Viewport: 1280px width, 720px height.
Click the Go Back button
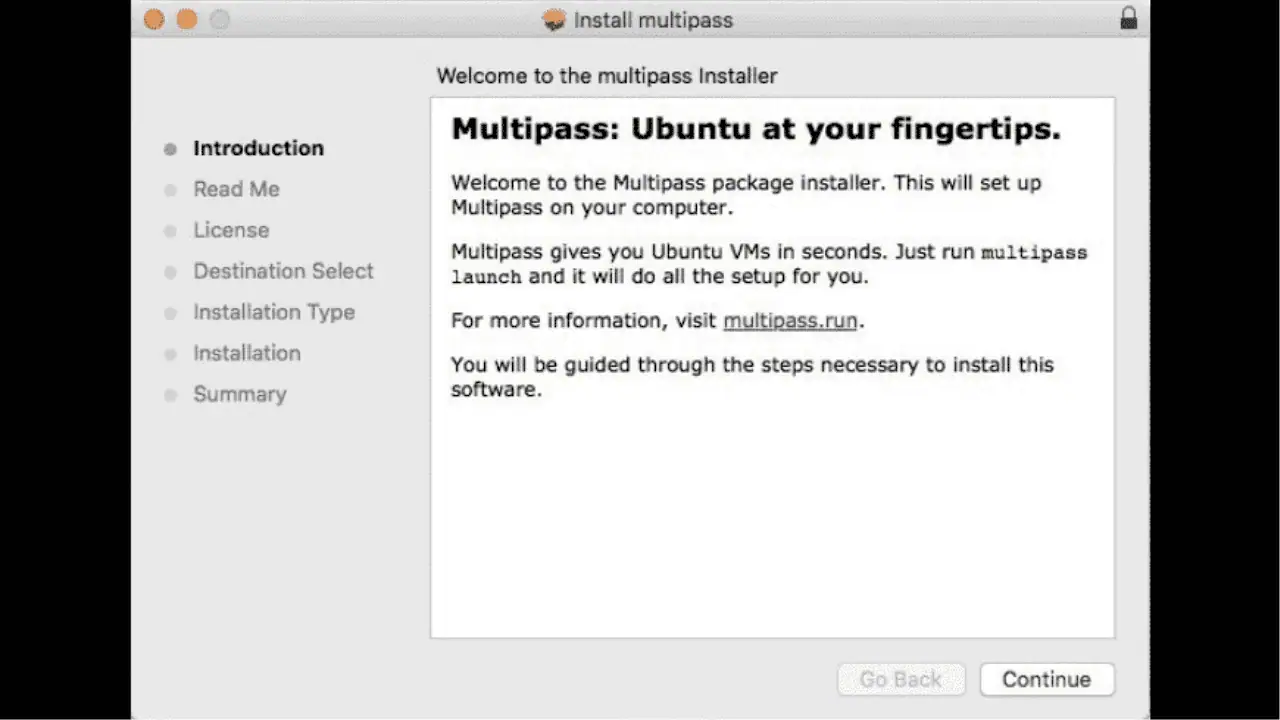click(901, 679)
